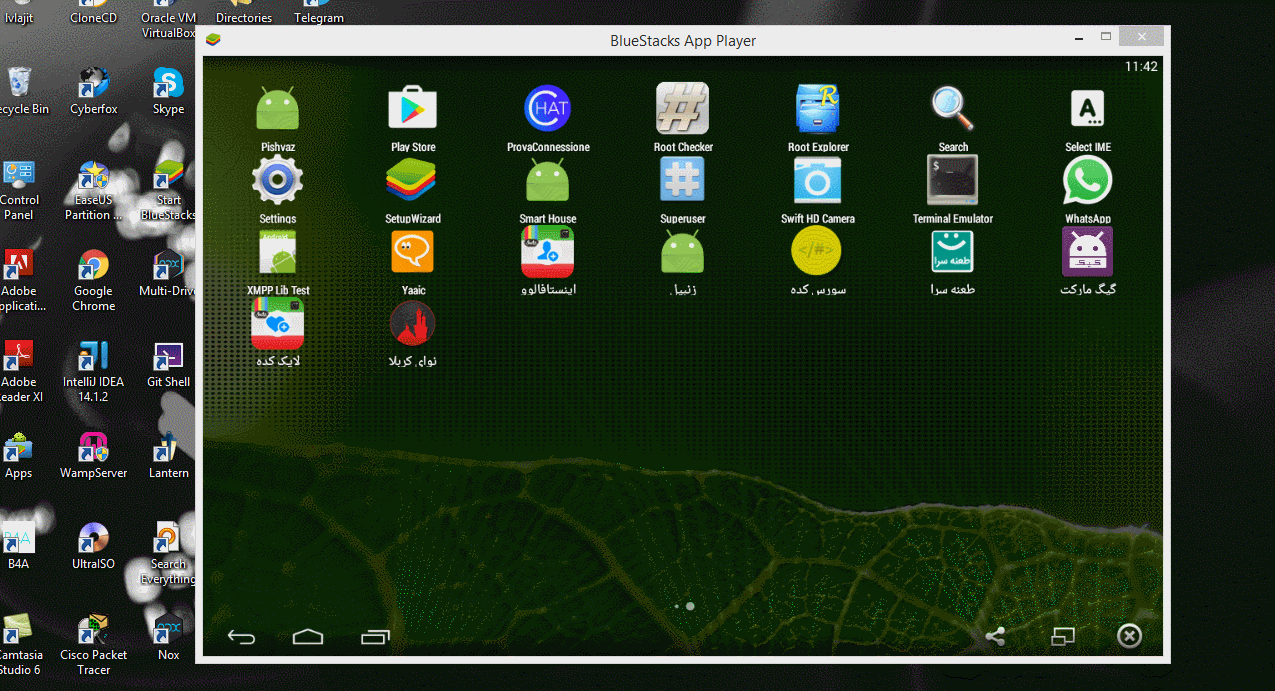Open Android Settings app
Image resolution: width=1275 pixels, height=691 pixels.
(277, 181)
